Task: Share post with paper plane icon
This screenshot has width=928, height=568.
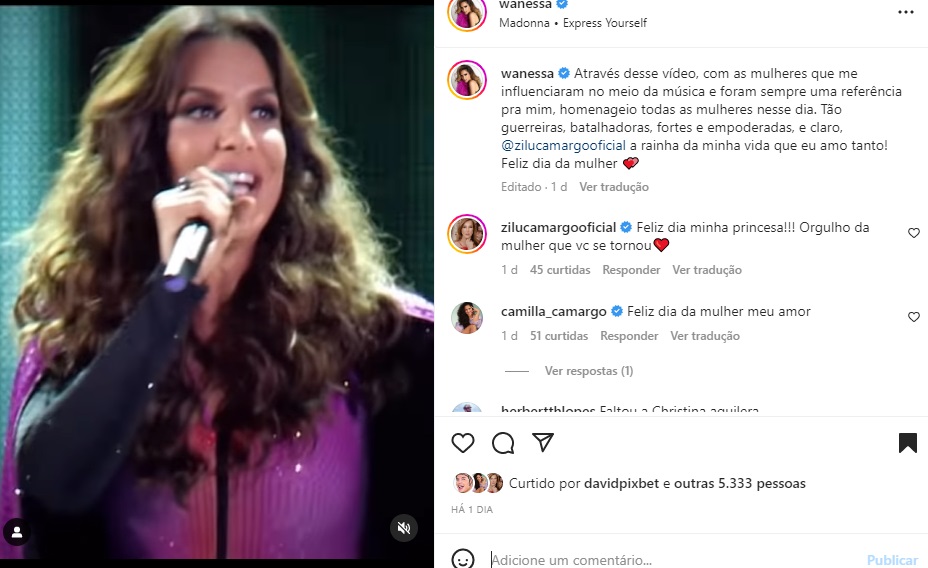Action: [543, 443]
